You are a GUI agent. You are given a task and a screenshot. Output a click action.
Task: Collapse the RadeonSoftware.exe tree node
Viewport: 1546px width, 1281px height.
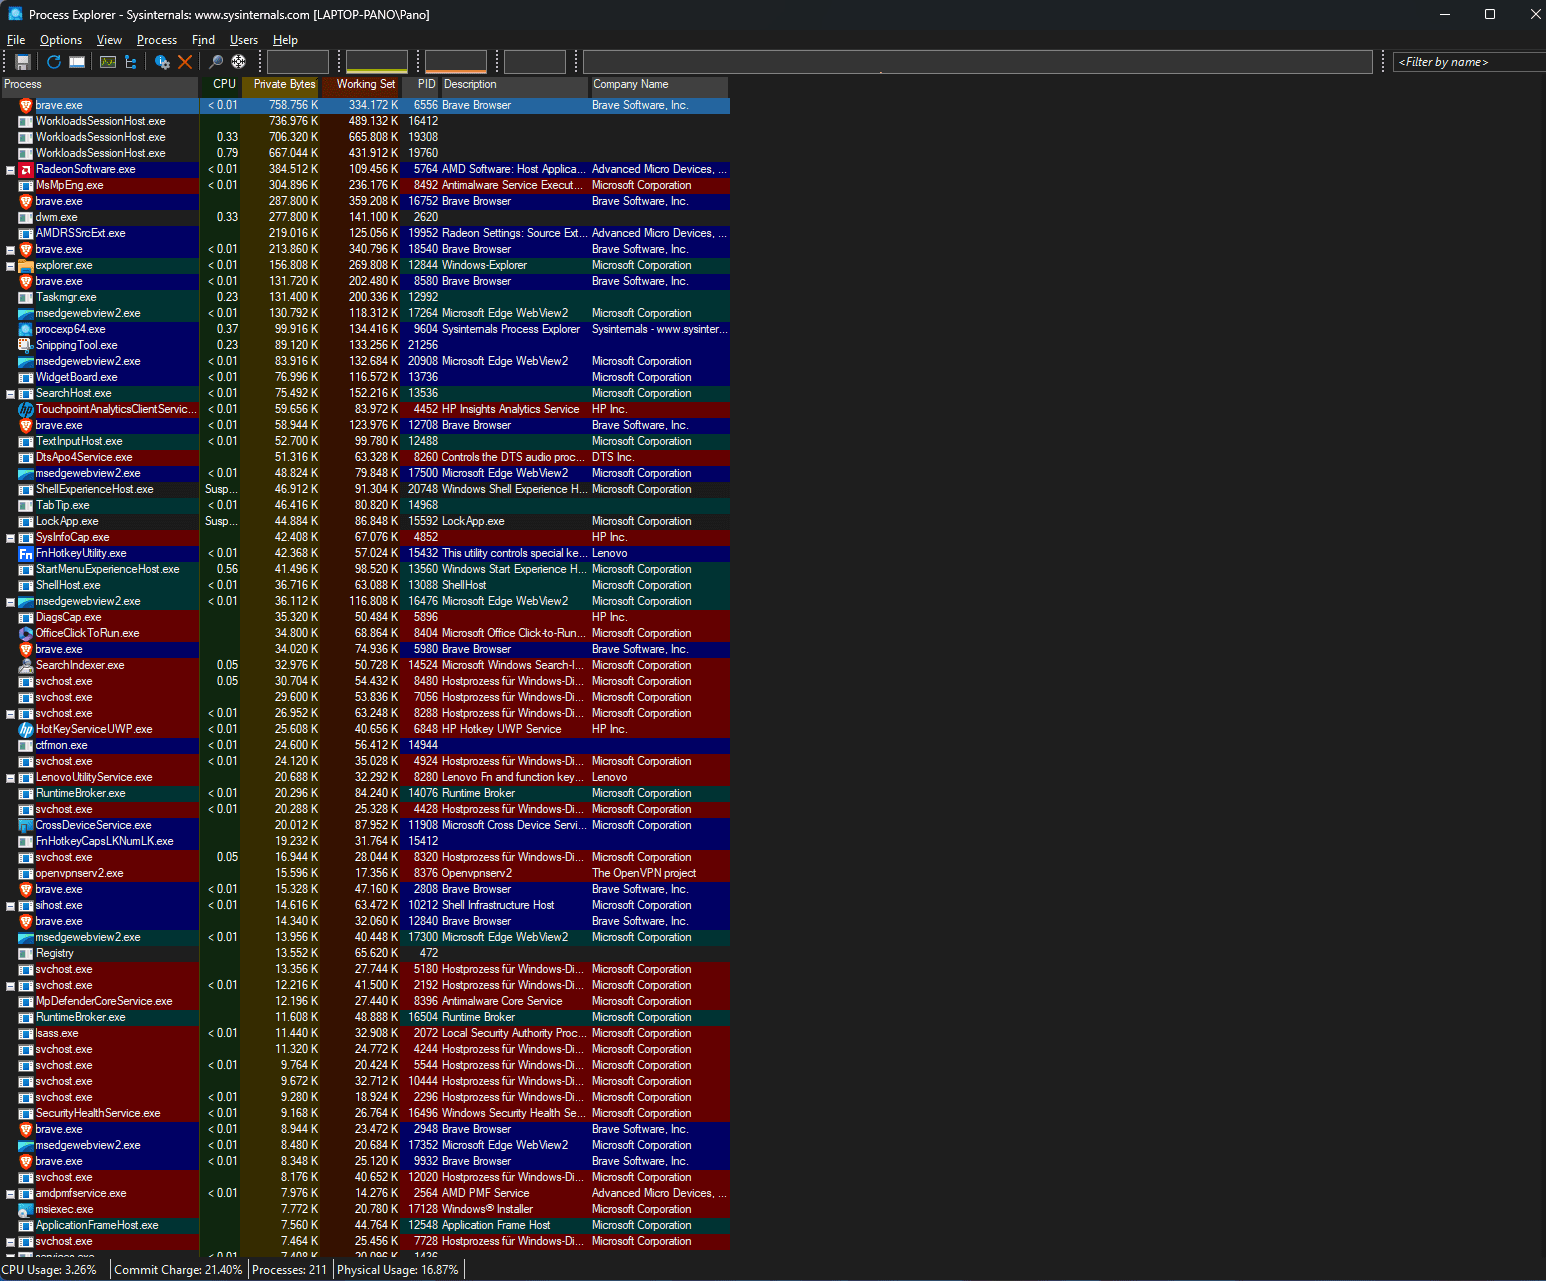tap(10, 170)
